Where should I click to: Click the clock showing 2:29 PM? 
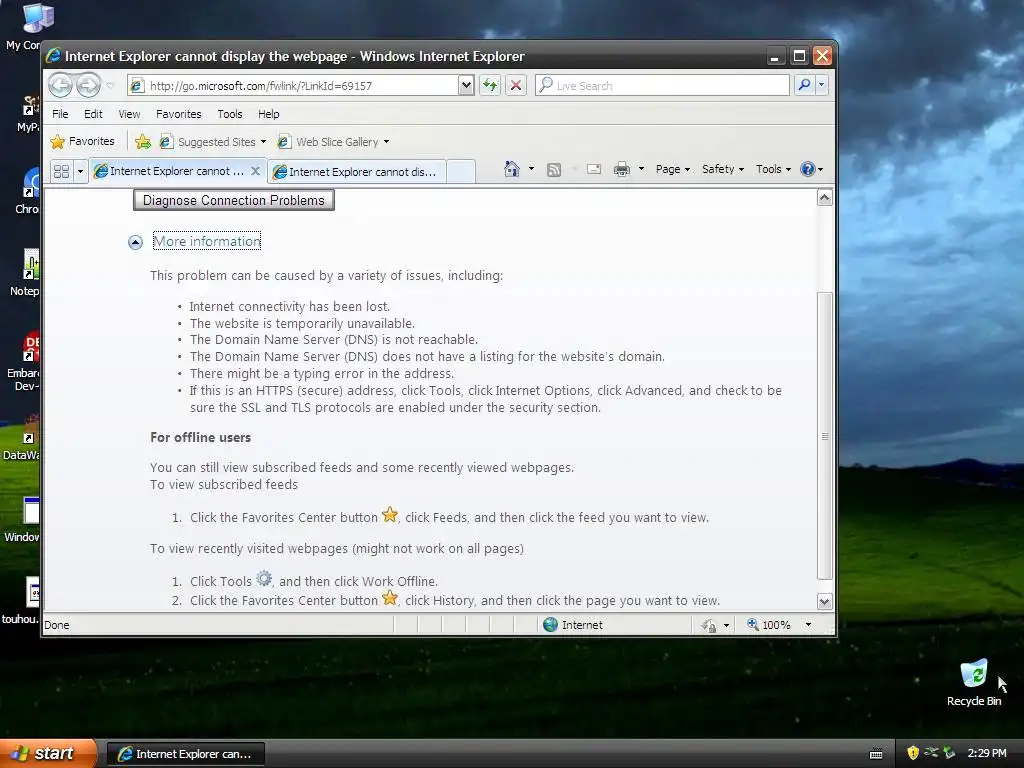click(x=987, y=753)
